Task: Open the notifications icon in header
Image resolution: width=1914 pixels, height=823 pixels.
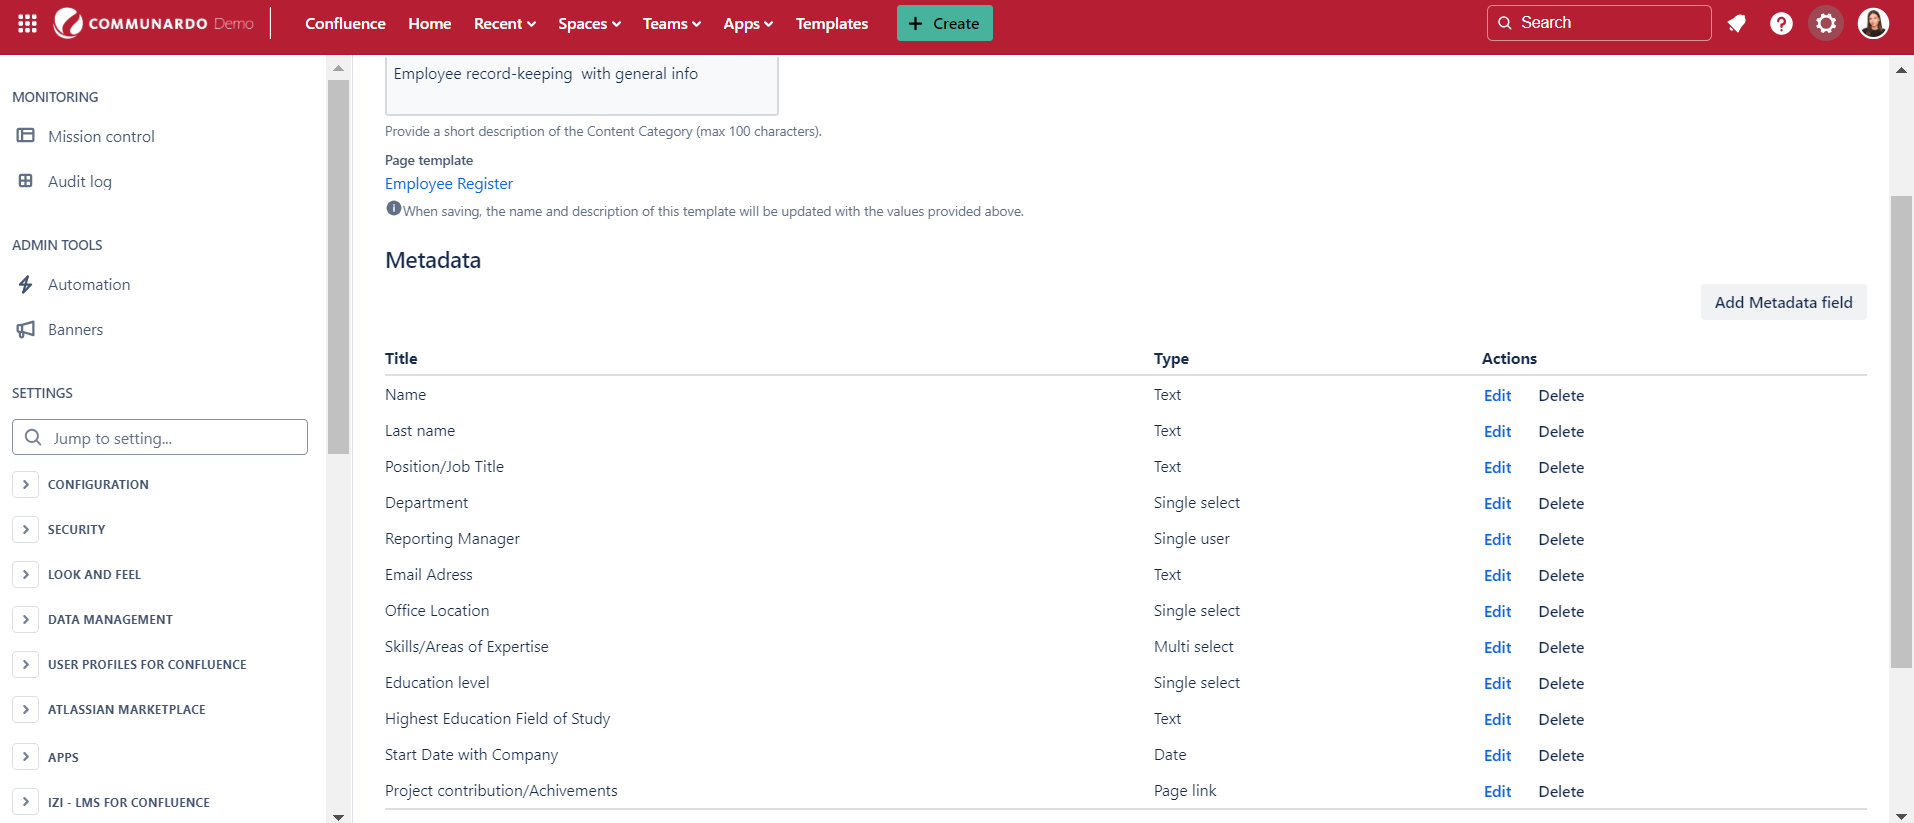Action: pos(1737,23)
